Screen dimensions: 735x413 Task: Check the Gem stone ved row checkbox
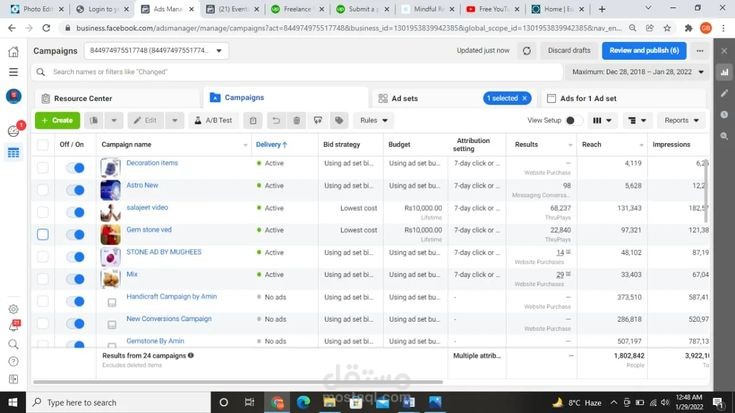pyautogui.click(x=43, y=234)
